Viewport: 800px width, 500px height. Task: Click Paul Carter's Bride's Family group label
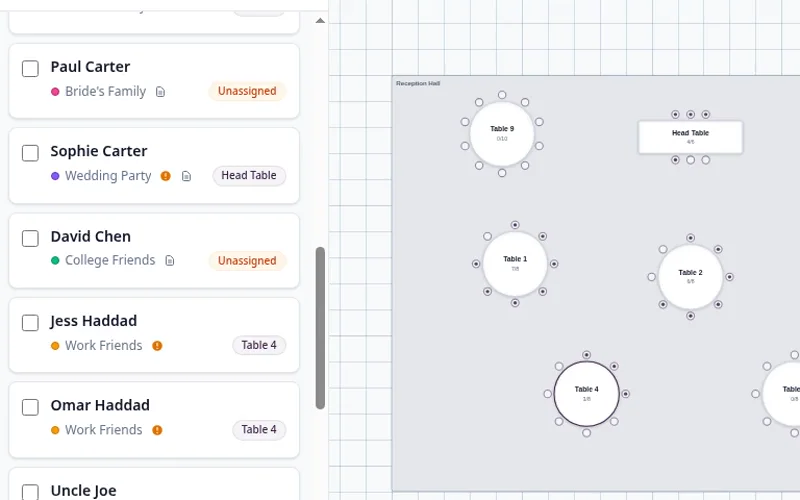pyautogui.click(x=106, y=91)
